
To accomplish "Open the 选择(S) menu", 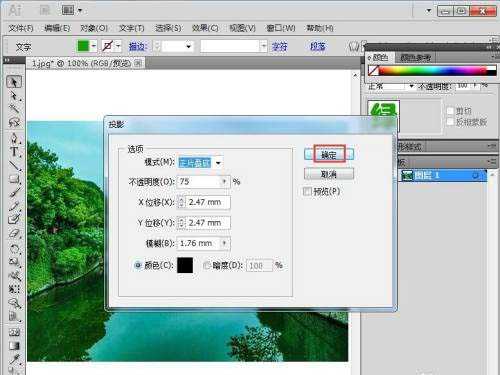I will pos(168,28).
